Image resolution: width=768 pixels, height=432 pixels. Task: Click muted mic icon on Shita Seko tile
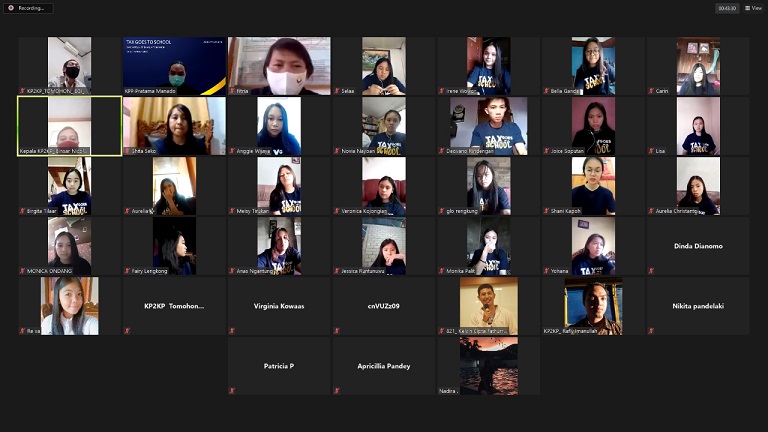click(127, 151)
